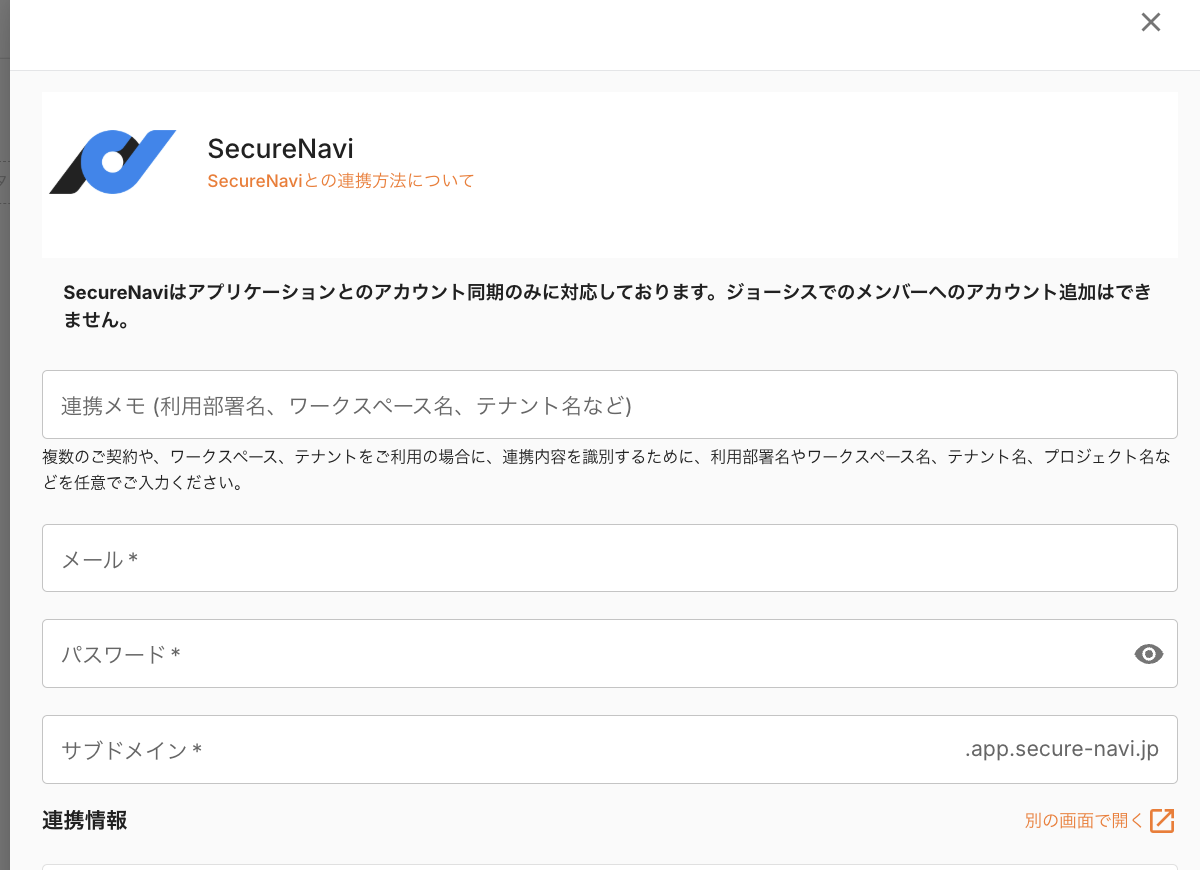Click the external link icon beside 別の画面で開く
This screenshot has height=870, width=1200.
(1162, 820)
